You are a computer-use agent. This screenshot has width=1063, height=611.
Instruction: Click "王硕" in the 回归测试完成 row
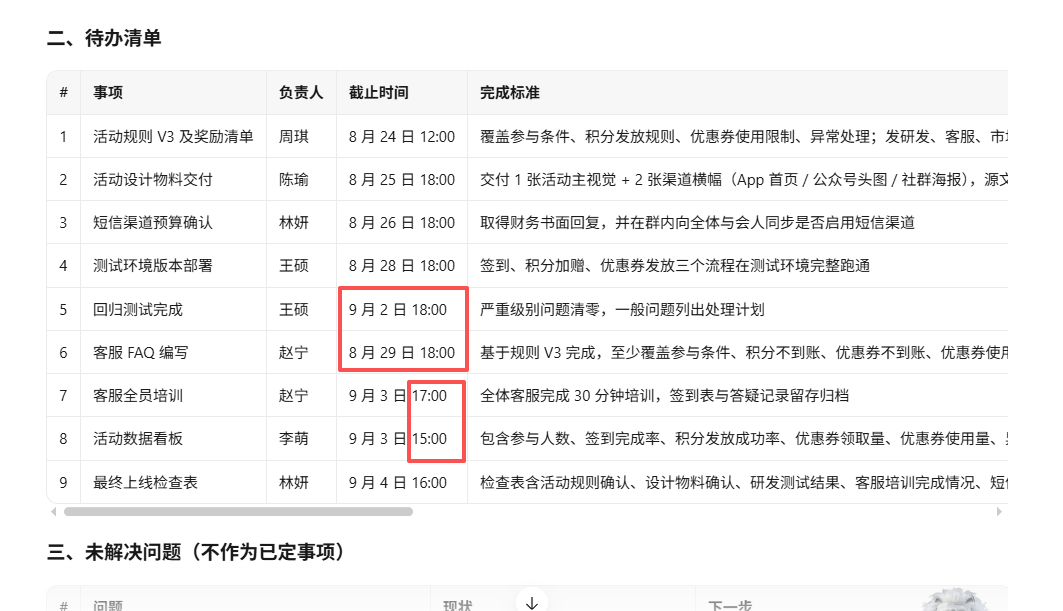294,310
